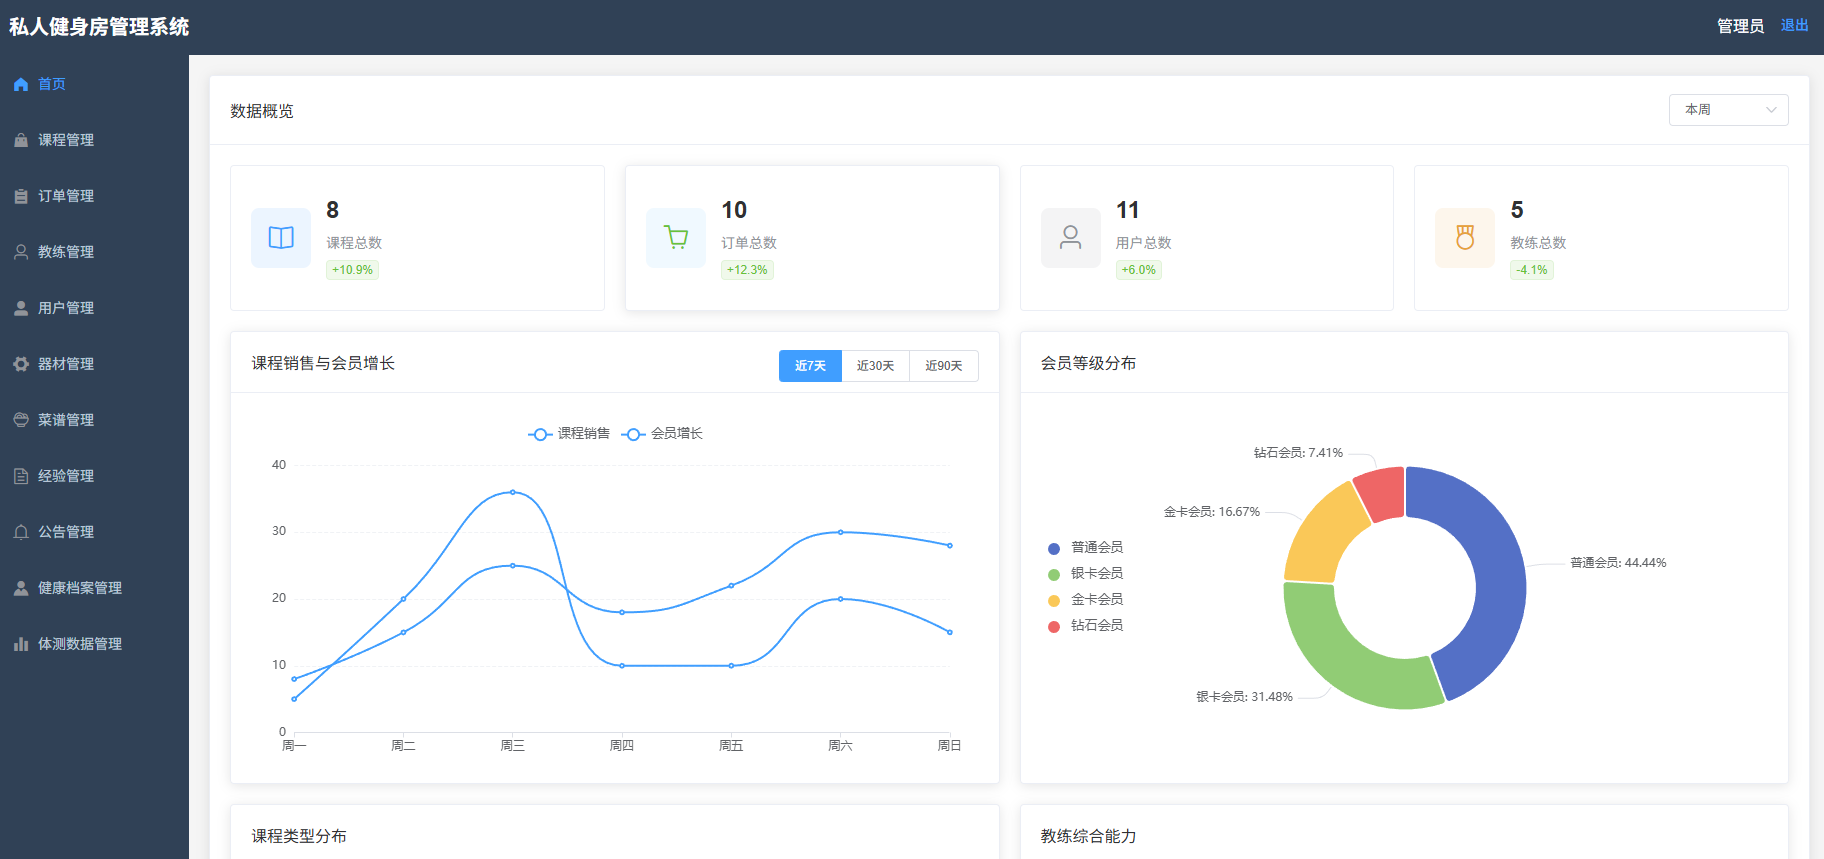Click the clipboard icon beside 订单管理
This screenshot has width=1824, height=859.
tap(21, 197)
